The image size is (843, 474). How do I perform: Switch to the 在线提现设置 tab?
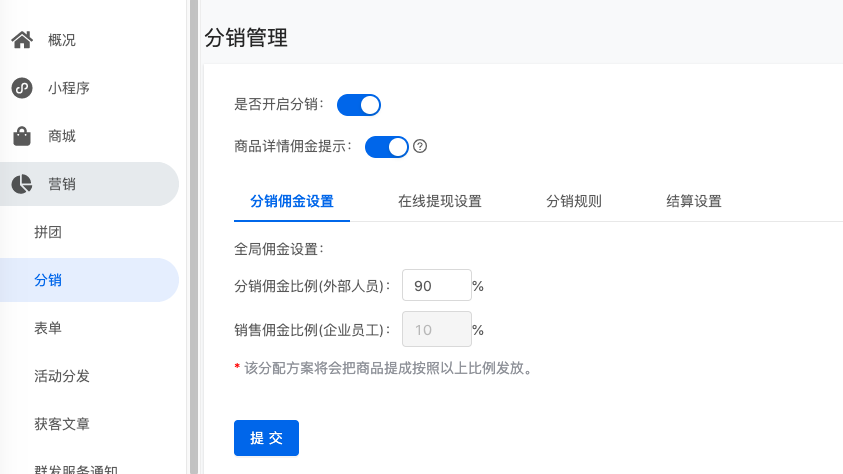pos(440,202)
